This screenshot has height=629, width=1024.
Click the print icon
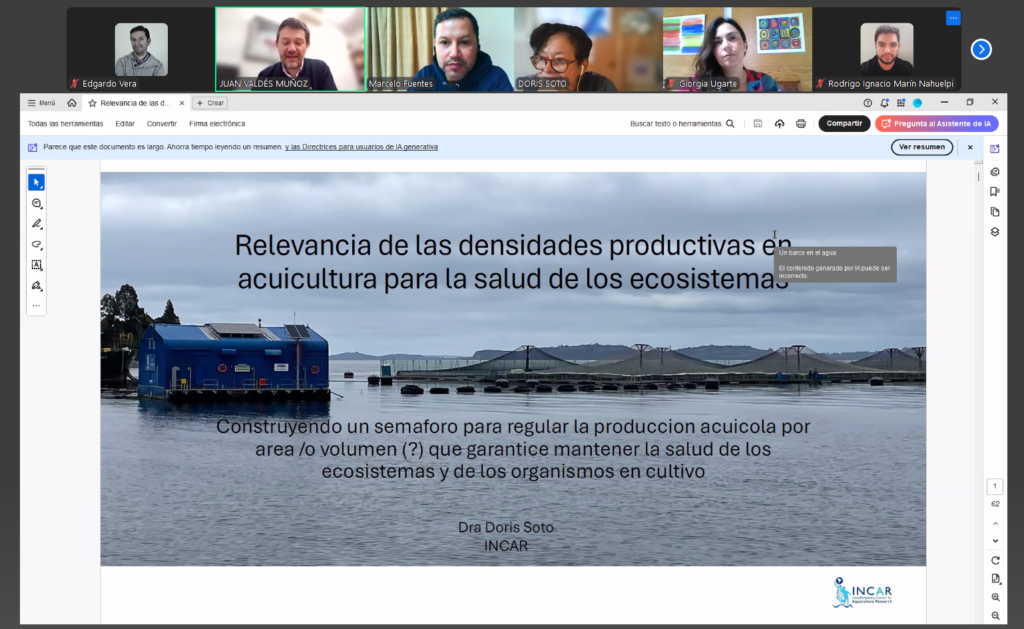(801, 124)
